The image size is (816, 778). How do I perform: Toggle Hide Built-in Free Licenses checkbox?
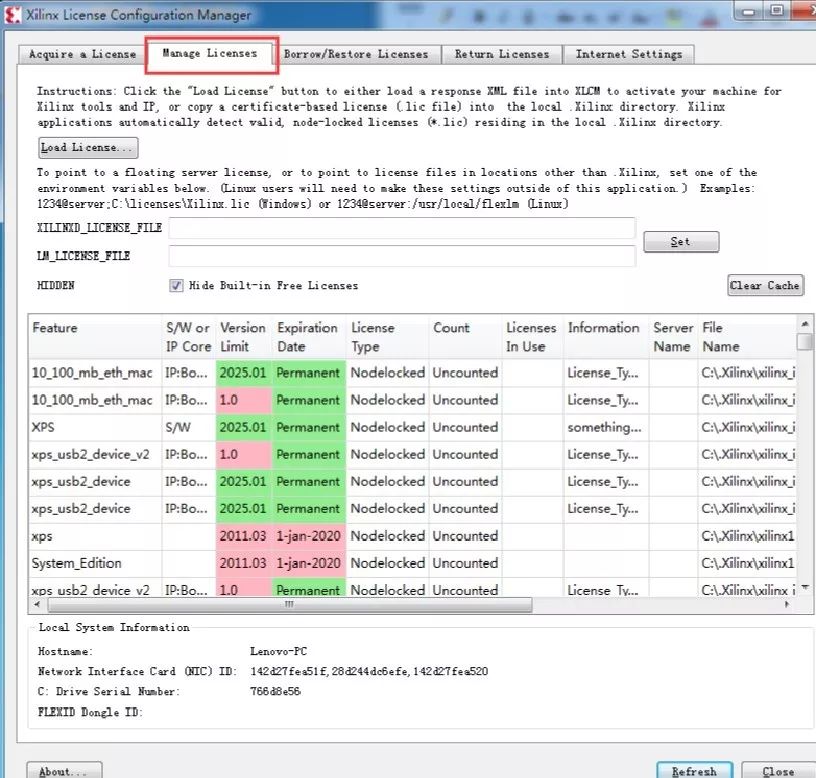click(x=176, y=285)
